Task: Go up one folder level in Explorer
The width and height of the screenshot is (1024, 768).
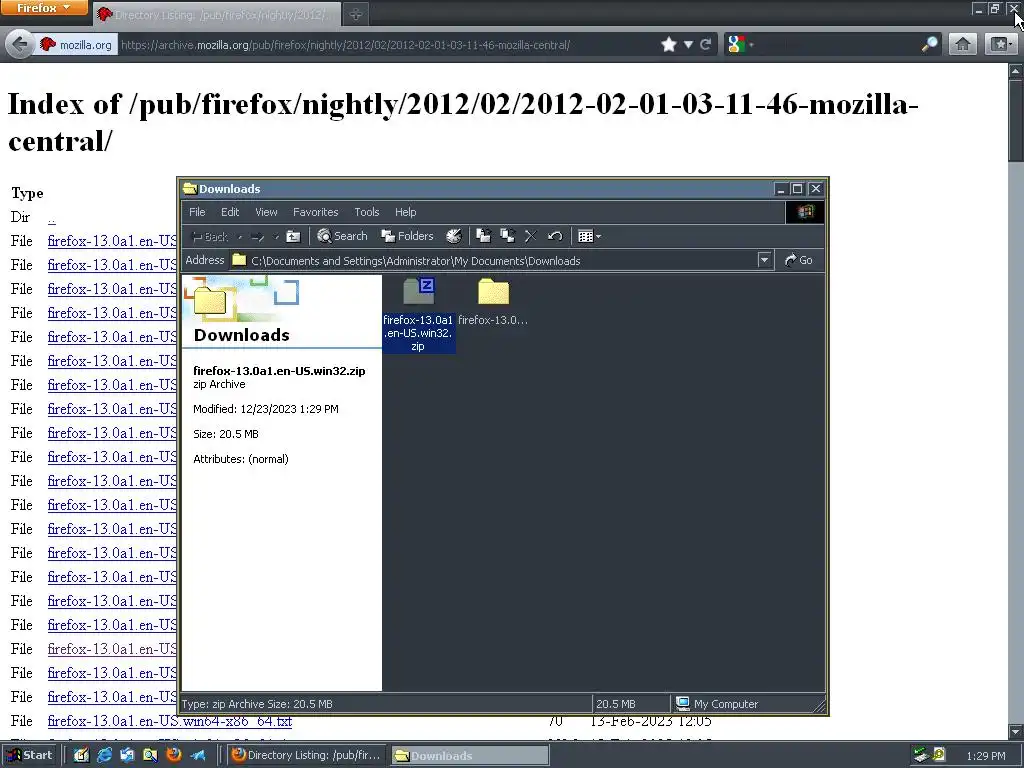Action: 293,236
